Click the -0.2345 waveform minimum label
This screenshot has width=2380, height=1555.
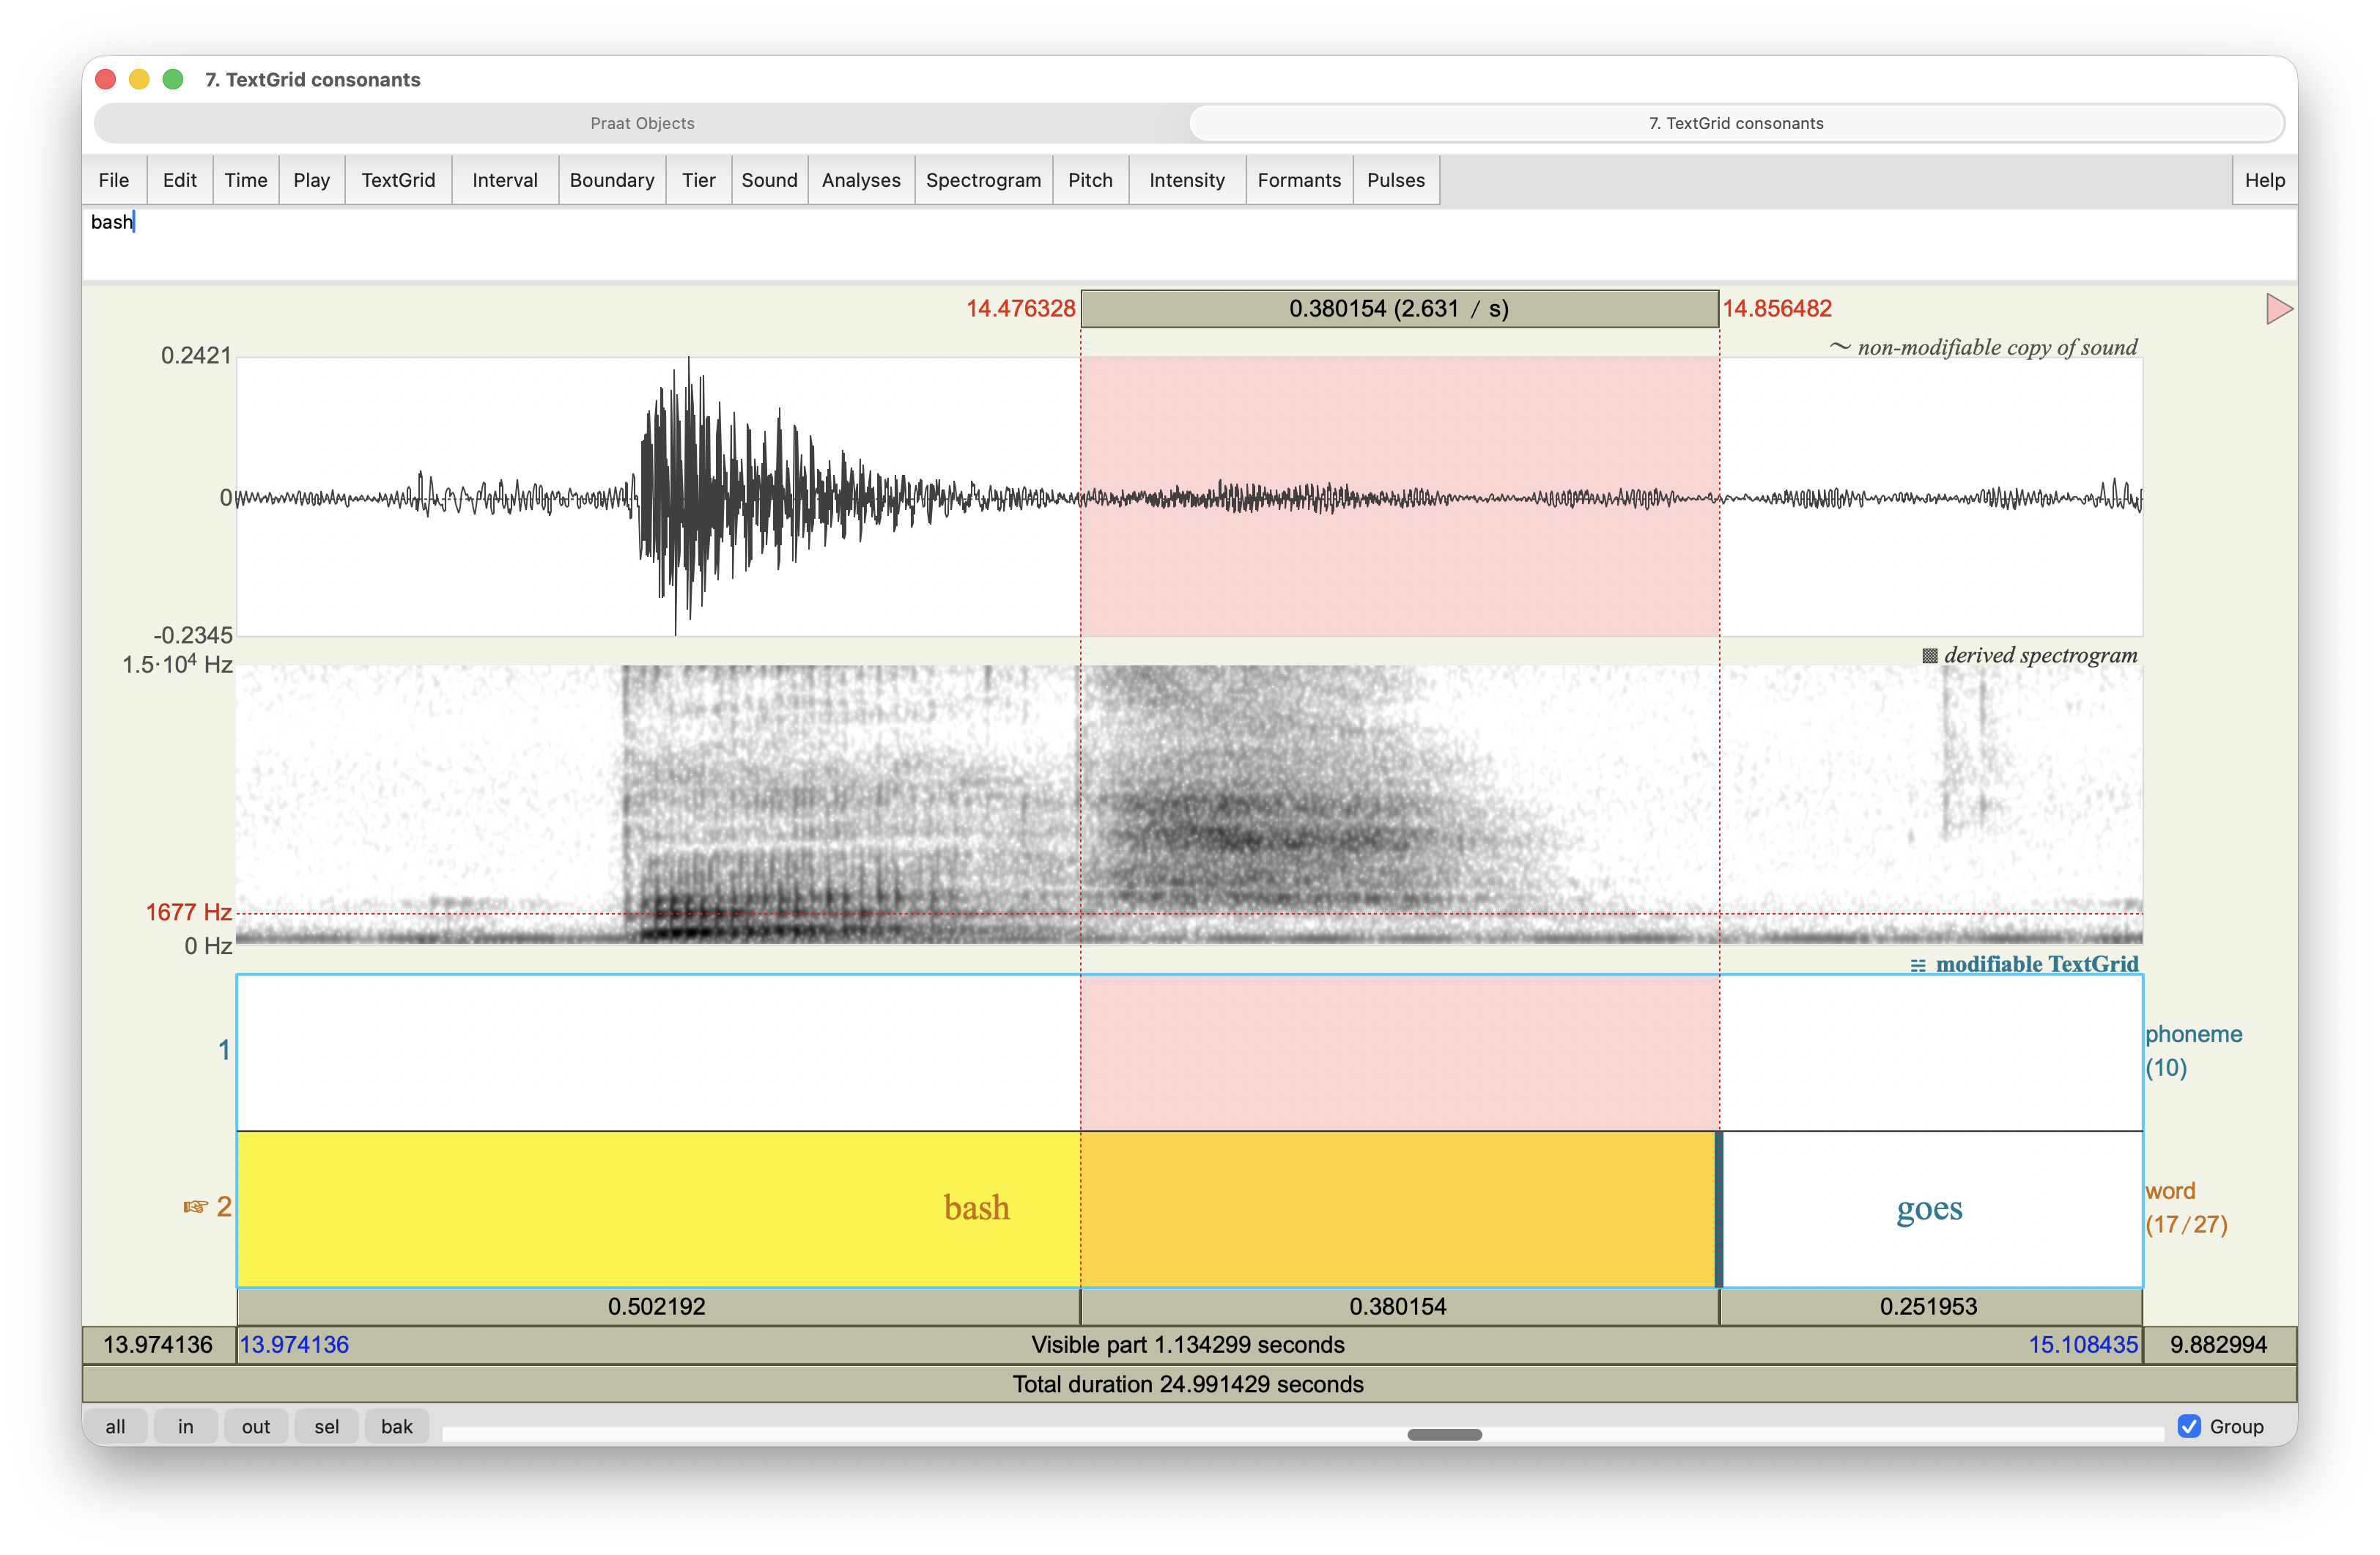click(193, 635)
